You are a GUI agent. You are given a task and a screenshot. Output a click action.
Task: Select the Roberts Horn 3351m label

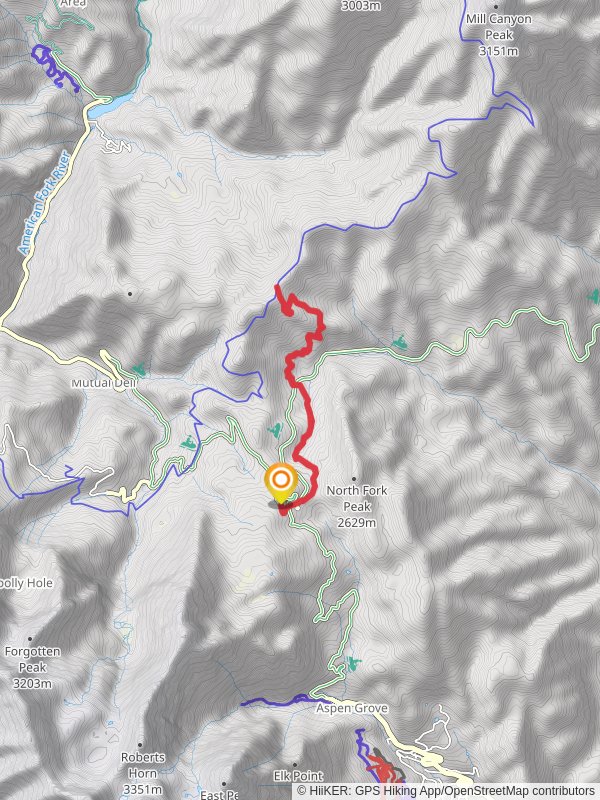point(143,773)
